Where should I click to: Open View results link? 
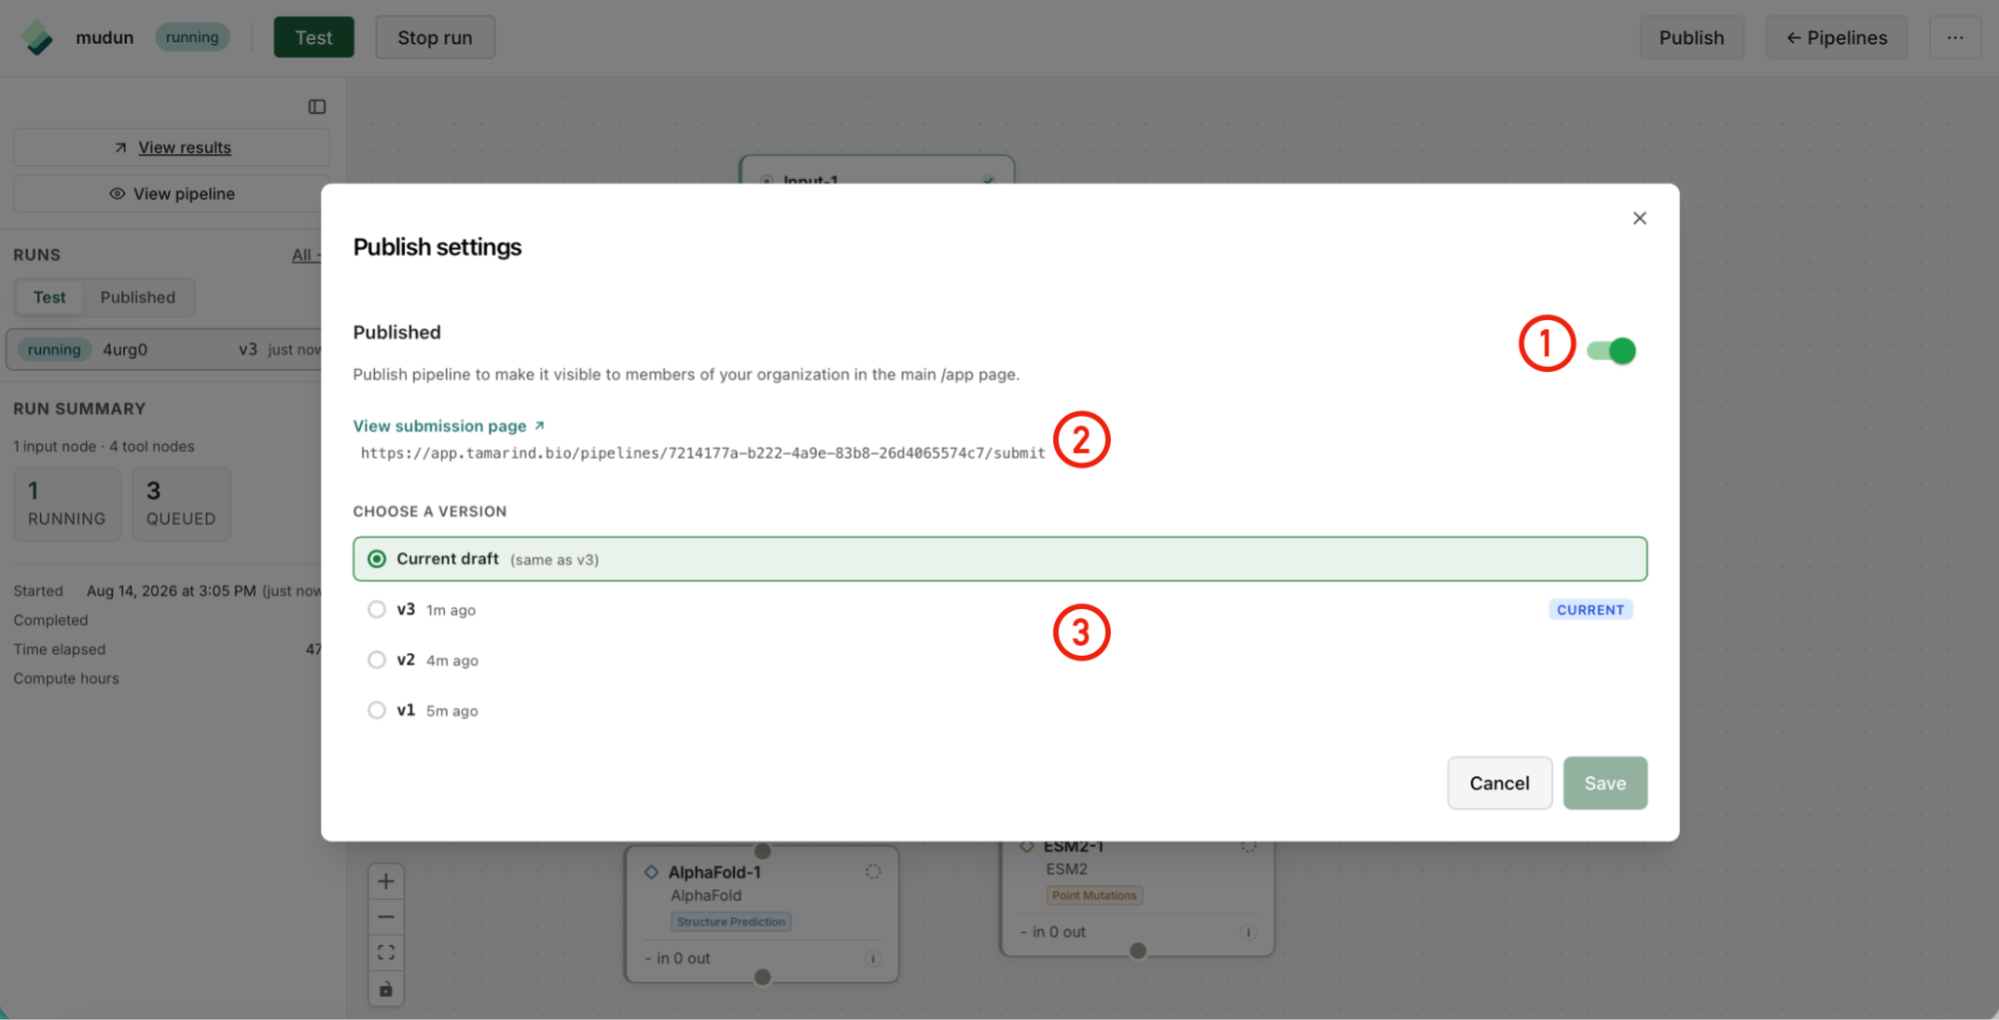(x=172, y=147)
